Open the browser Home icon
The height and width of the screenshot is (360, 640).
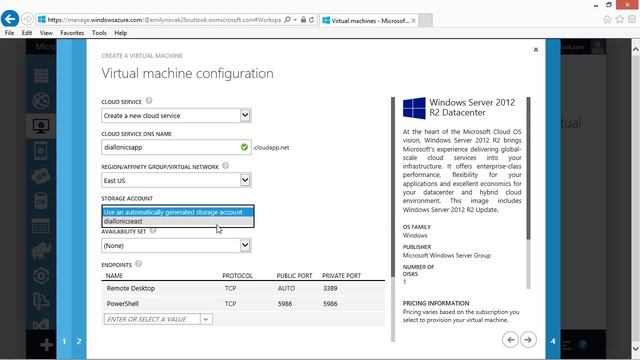[x=607, y=20]
